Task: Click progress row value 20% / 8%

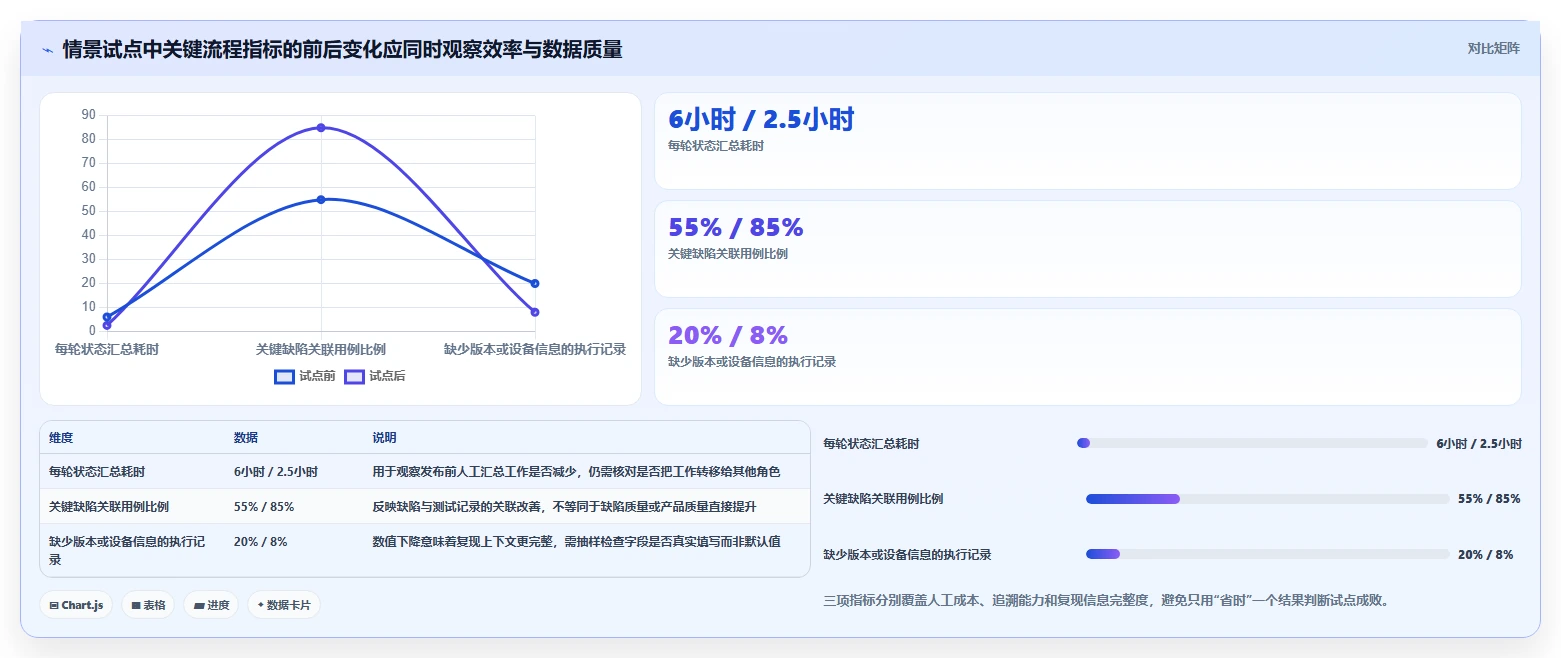Action: coord(1485,554)
